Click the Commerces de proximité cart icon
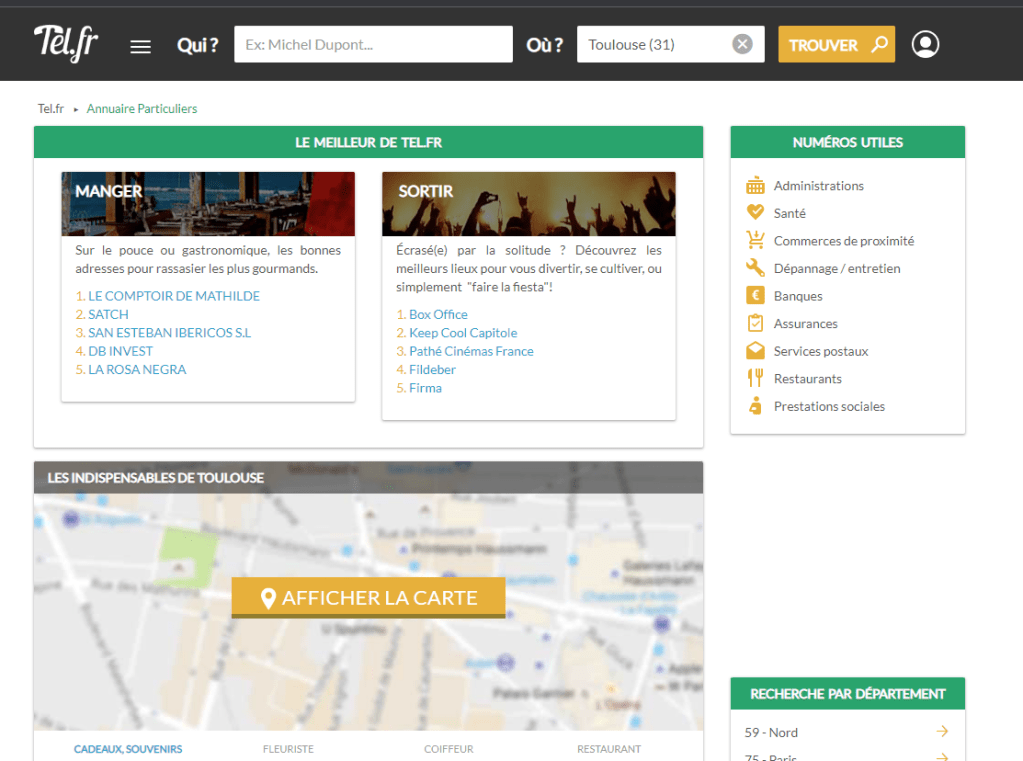The height and width of the screenshot is (761, 1023). click(755, 241)
